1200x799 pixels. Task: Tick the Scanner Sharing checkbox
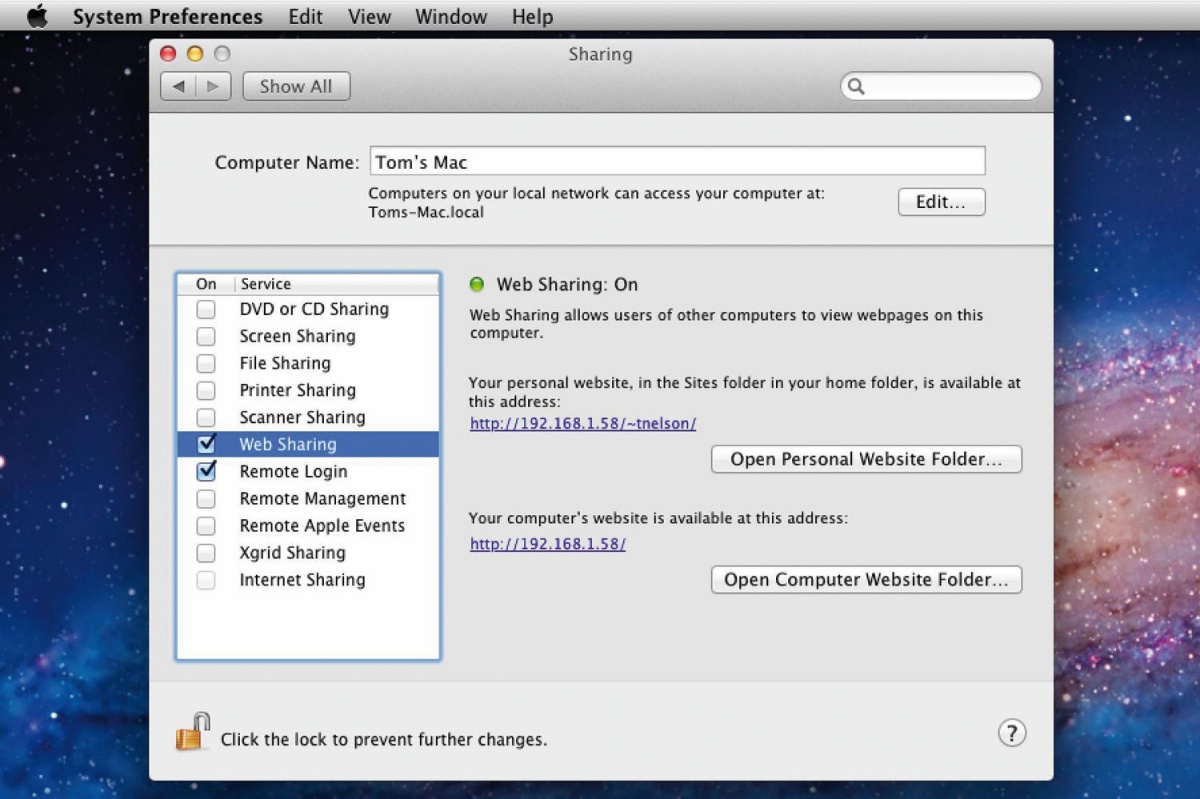[x=206, y=418]
